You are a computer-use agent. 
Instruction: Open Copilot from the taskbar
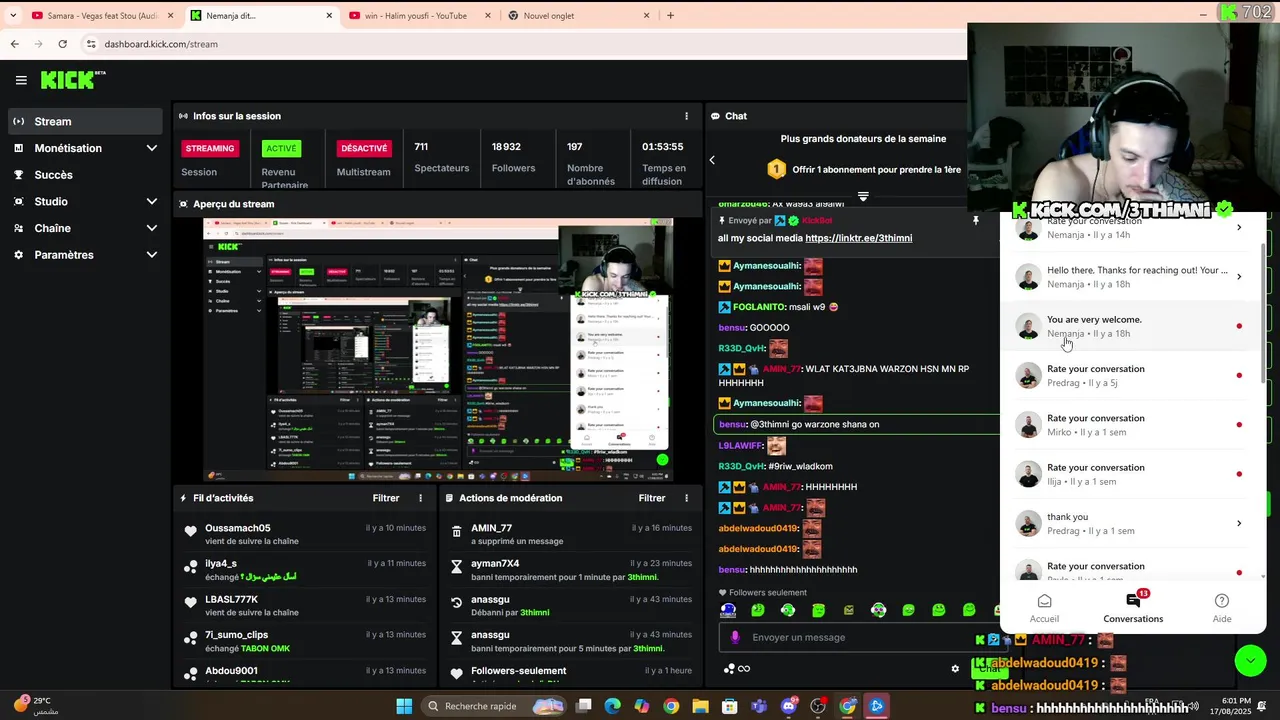[x=642, y=706]
